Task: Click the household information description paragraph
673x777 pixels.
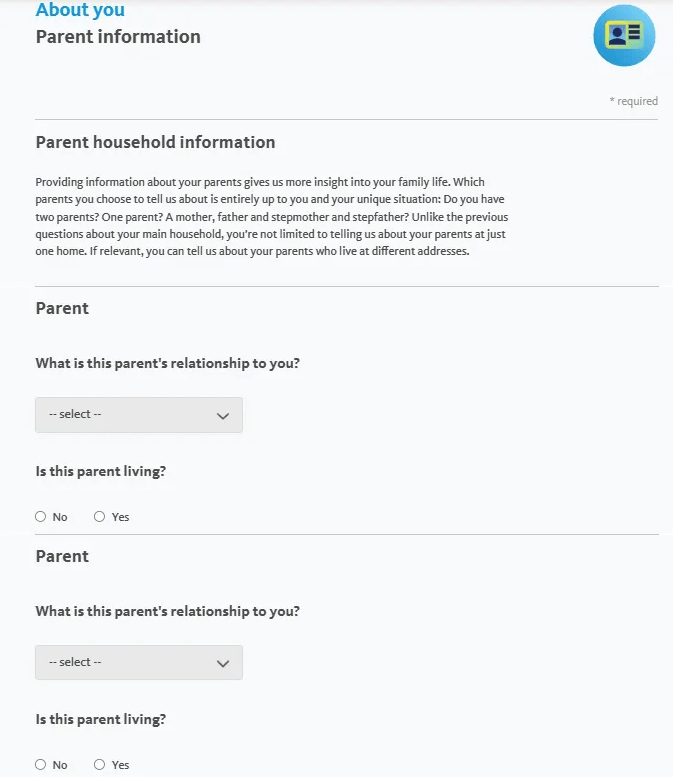Action: (x=272, y=217)
